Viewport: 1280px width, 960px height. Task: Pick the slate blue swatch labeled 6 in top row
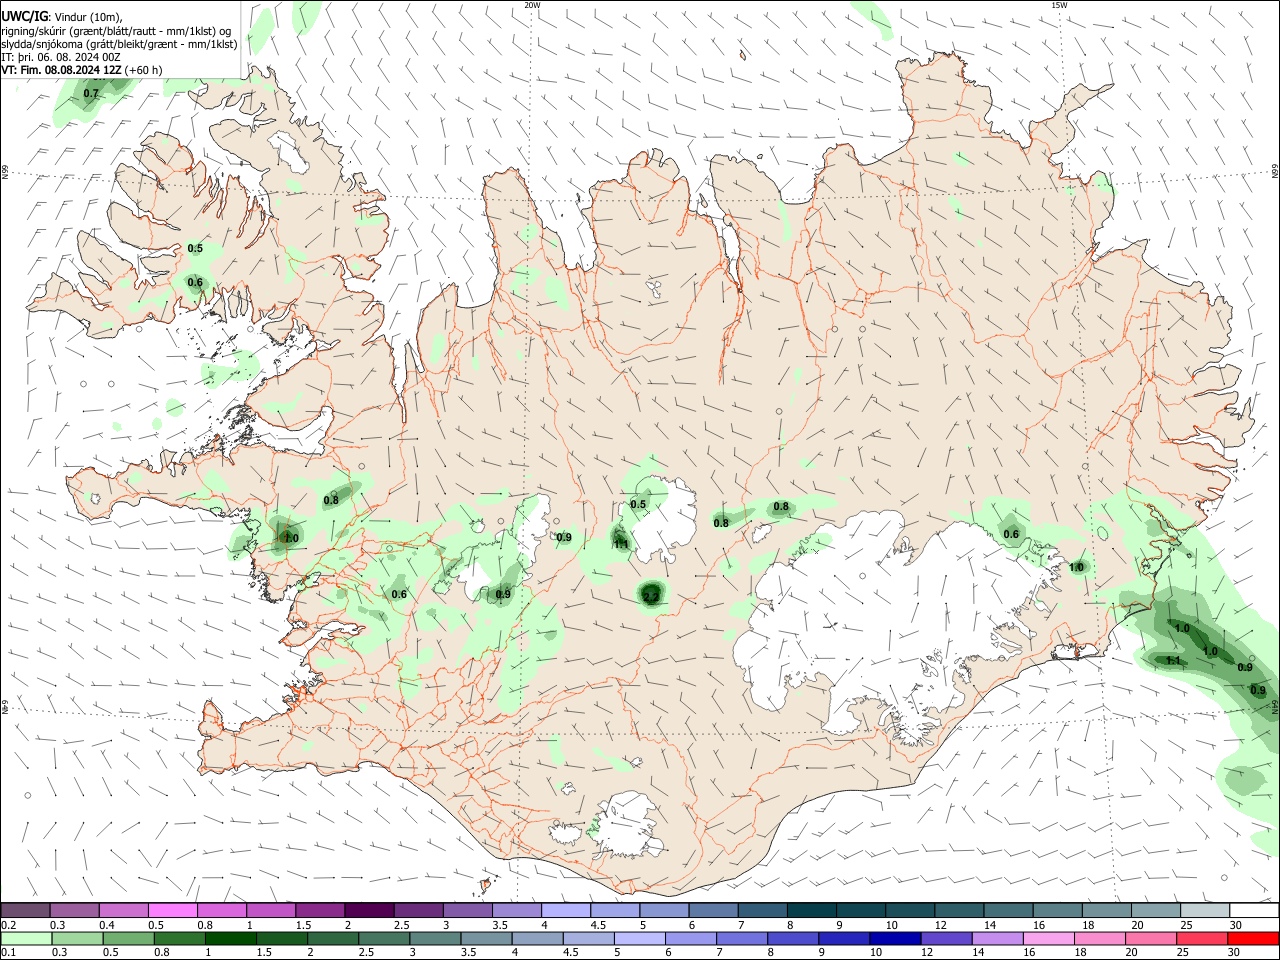714,911
